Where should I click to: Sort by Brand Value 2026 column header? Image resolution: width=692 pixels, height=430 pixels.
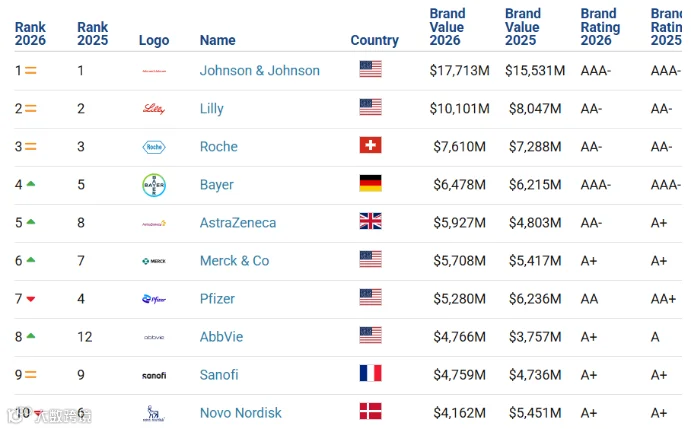click(447, 27)
